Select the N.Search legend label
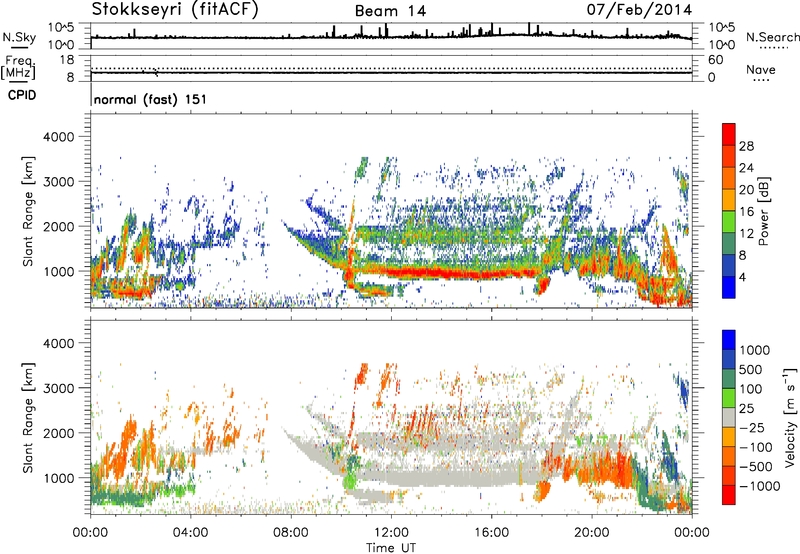The height and width of the screenshot is (554, 800). [x=772, y=37]
